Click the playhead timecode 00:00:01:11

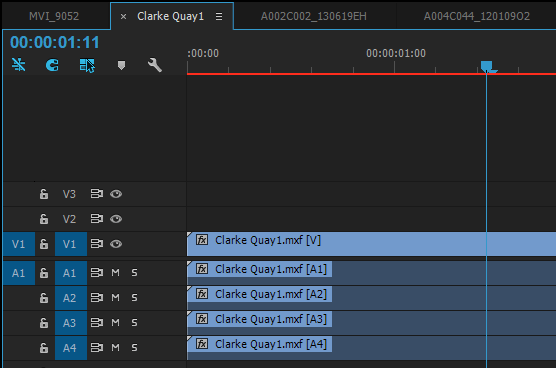click(x=55, y=43)
